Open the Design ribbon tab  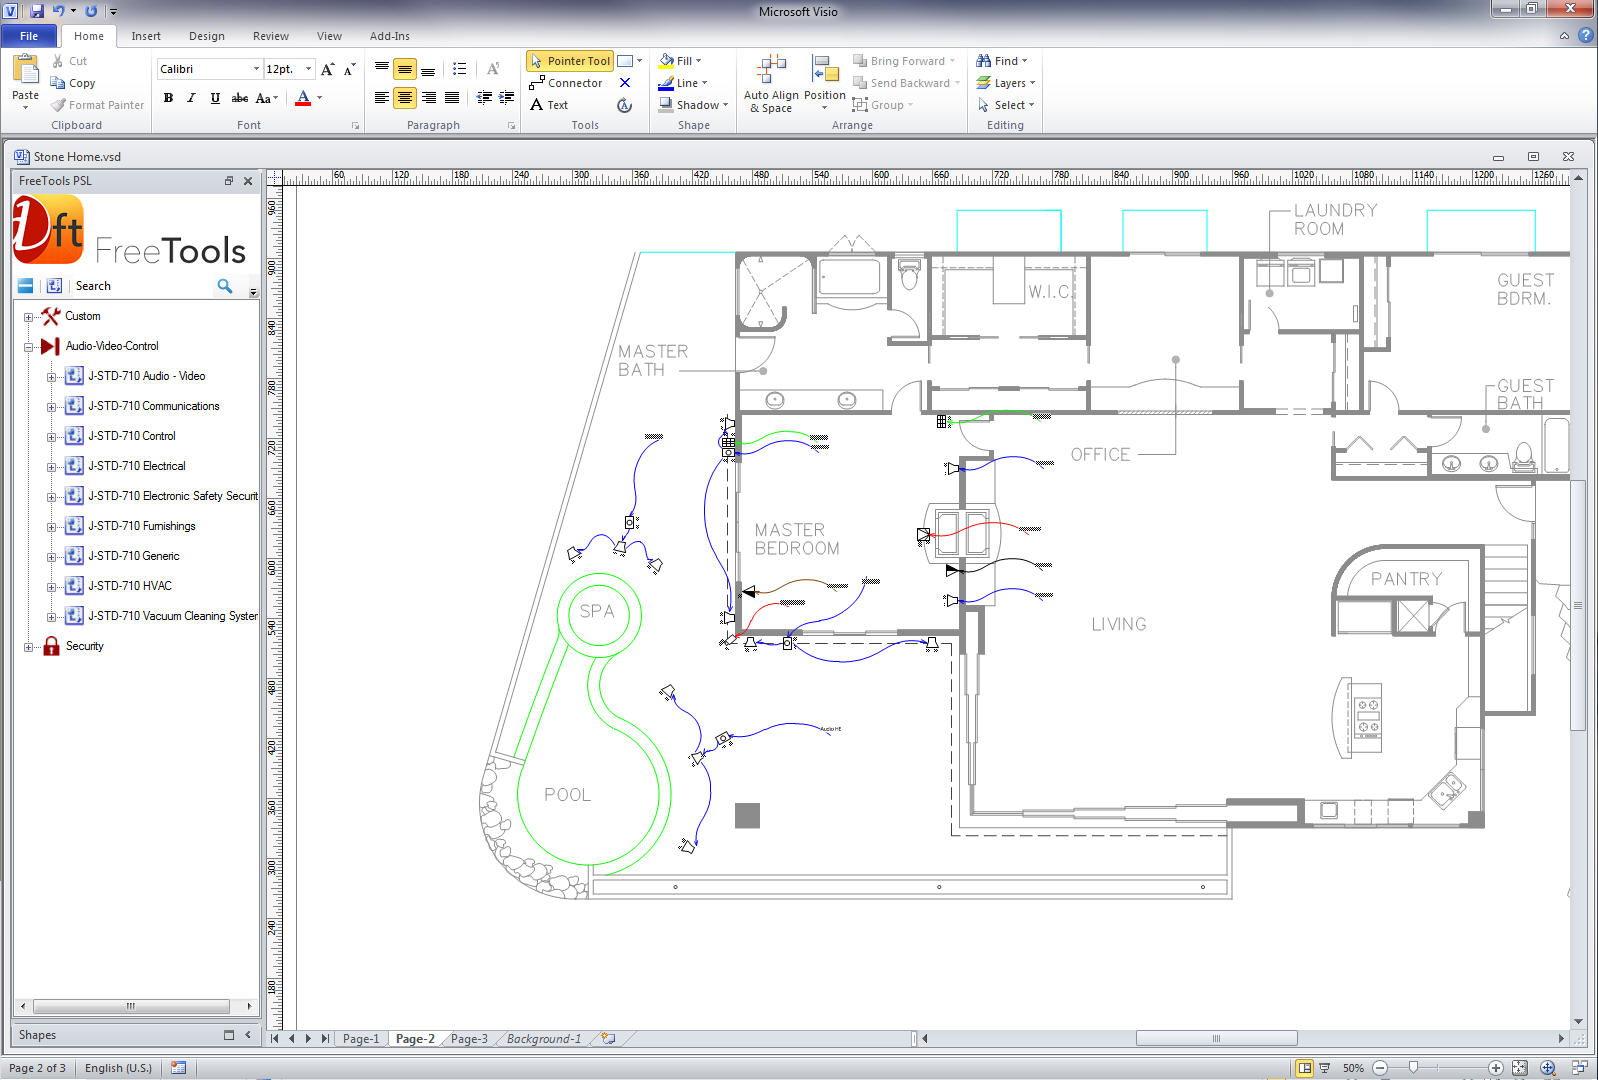click(x=206, y=36)
